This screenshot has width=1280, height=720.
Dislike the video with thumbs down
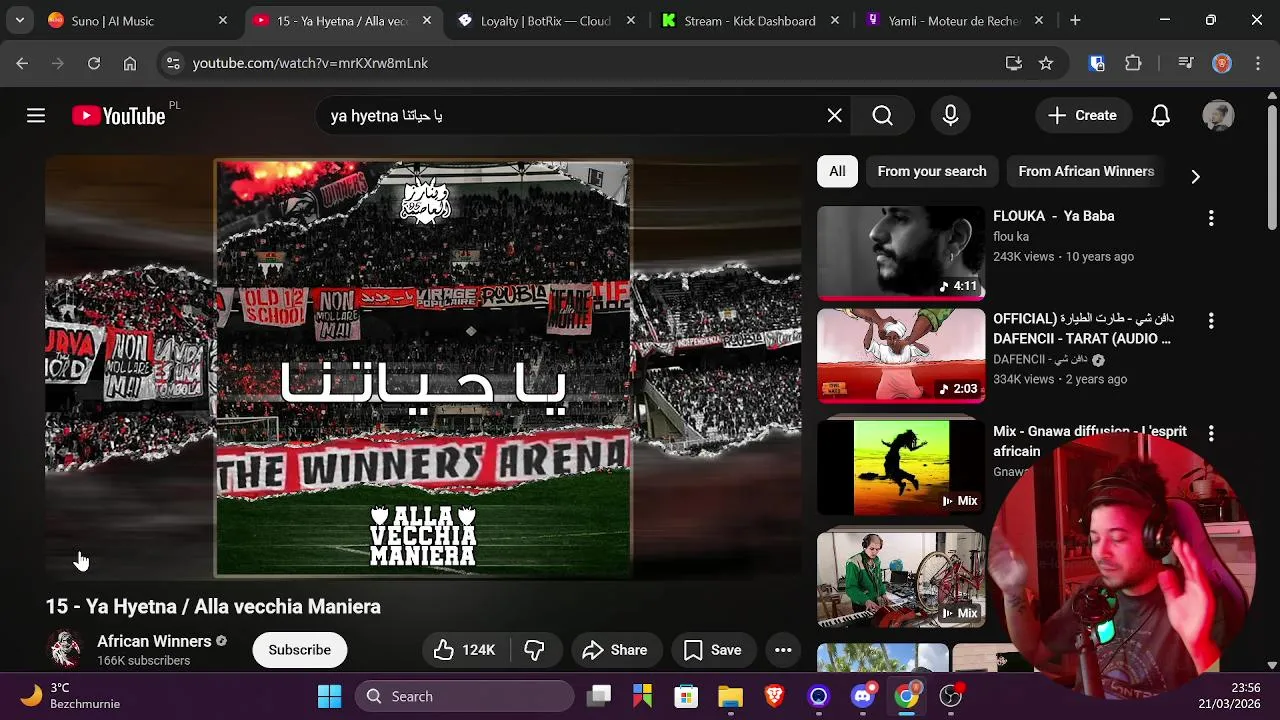point(534,650)
